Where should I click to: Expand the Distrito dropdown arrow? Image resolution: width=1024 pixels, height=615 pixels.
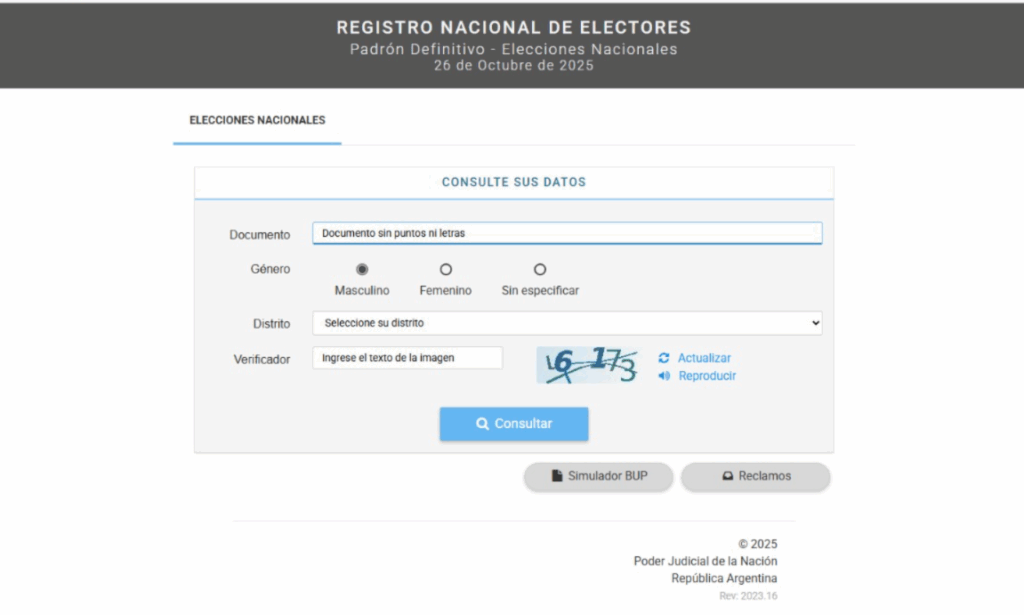815,323
